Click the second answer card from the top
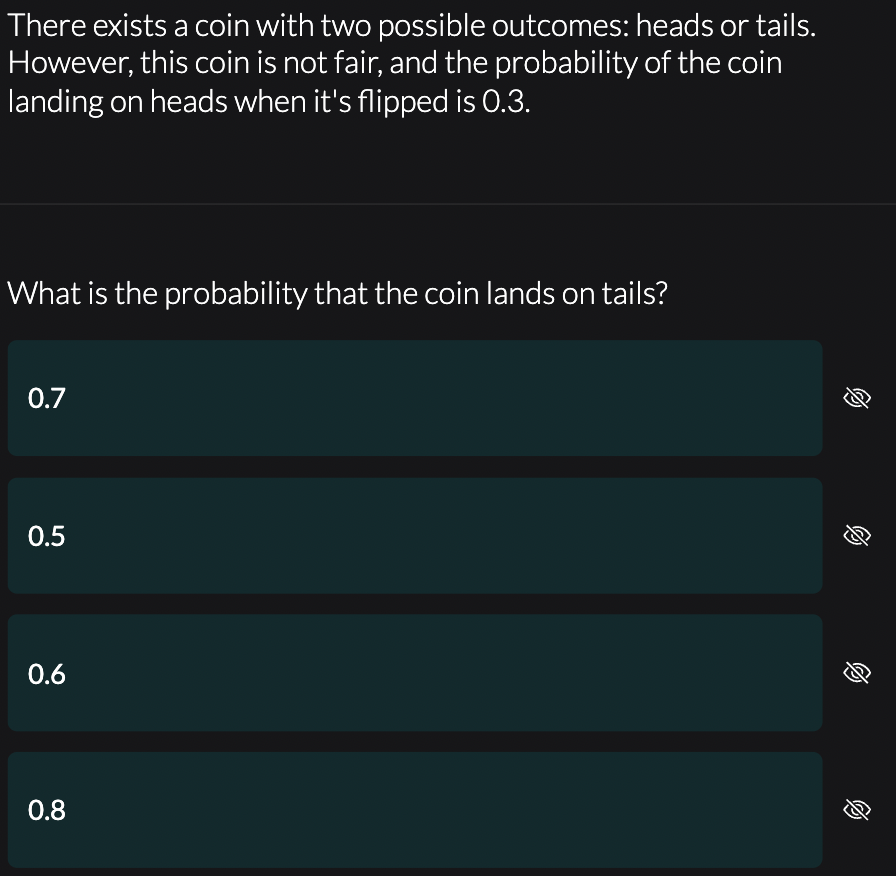896x876 pixels. pyautogui.click(x=414, y=535)
